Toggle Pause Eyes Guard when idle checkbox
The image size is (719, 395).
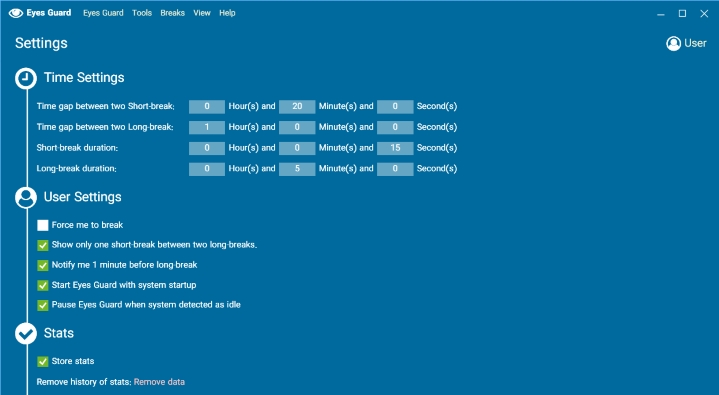tap(43, 305)
